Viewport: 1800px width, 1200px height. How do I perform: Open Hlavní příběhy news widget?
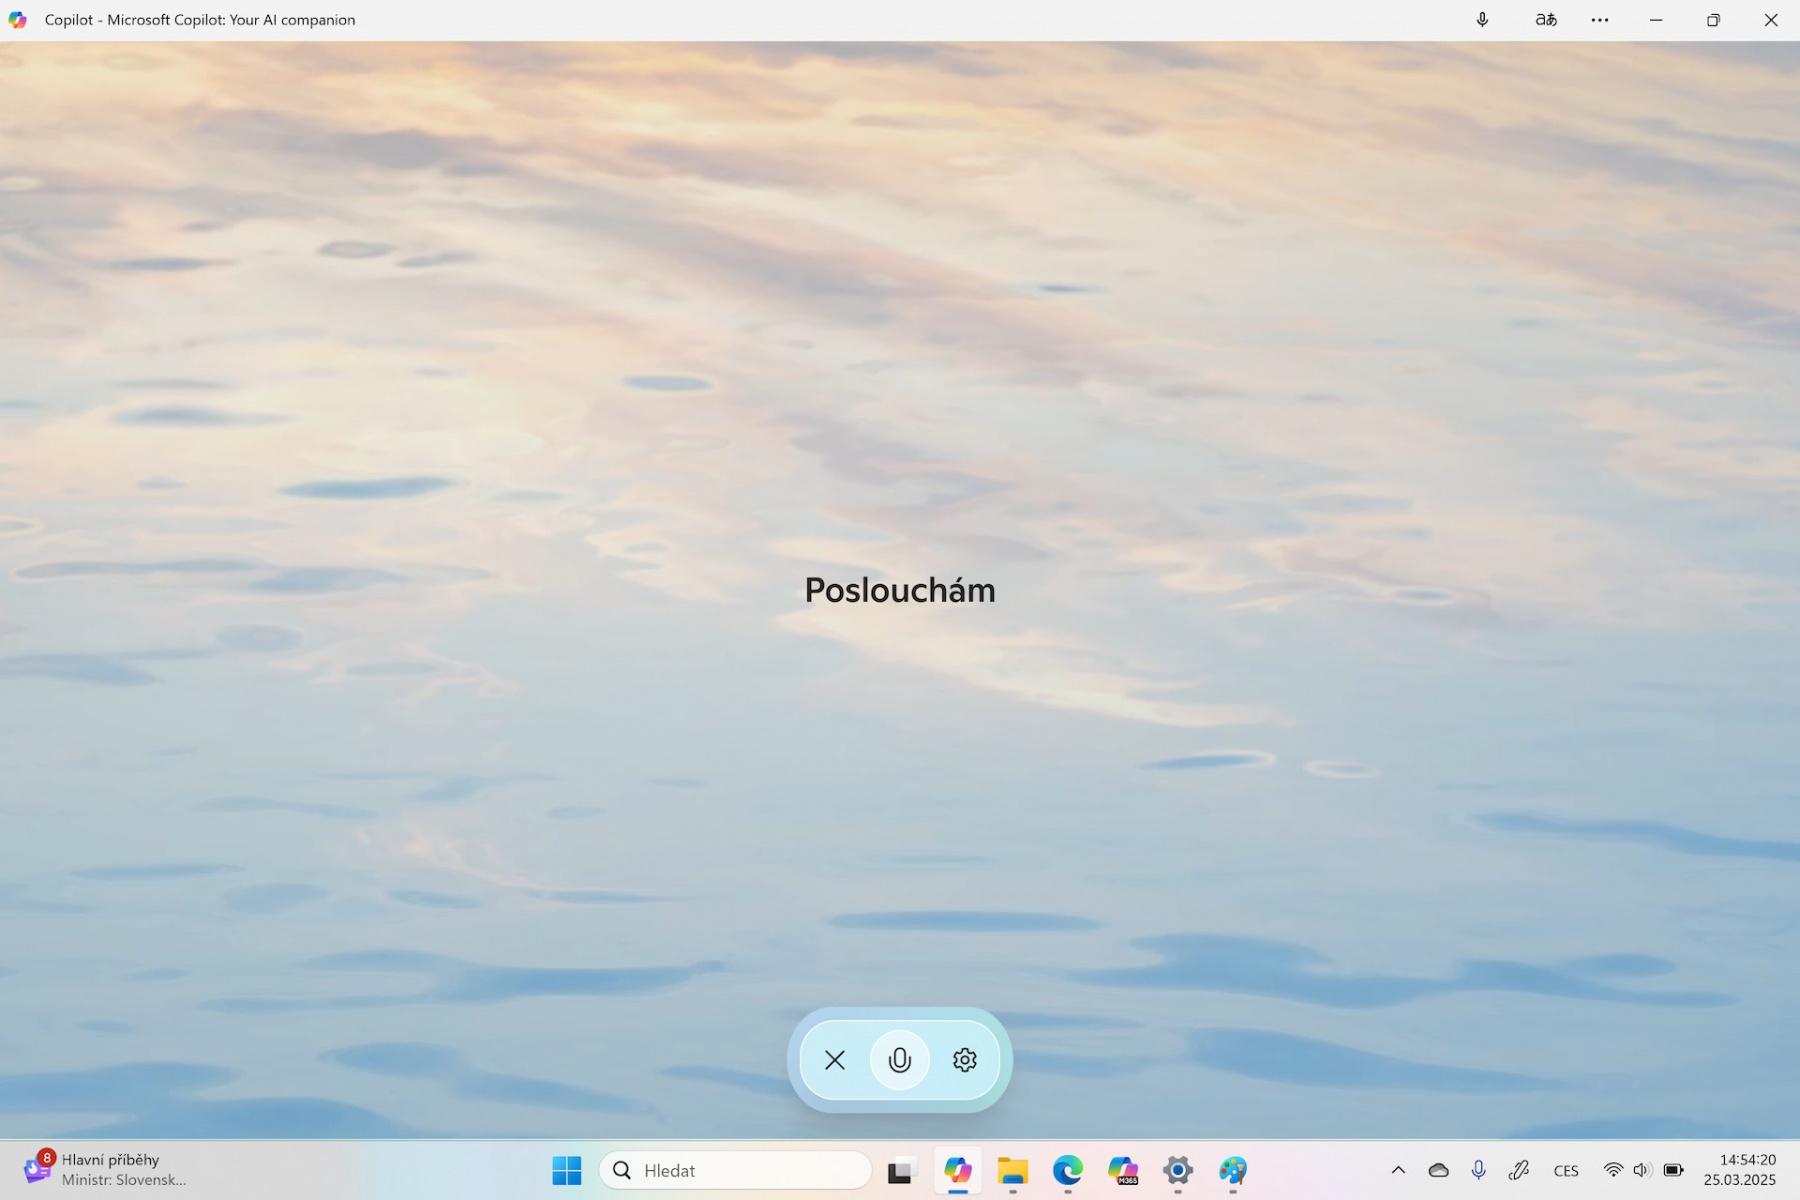coord(106,1170)
